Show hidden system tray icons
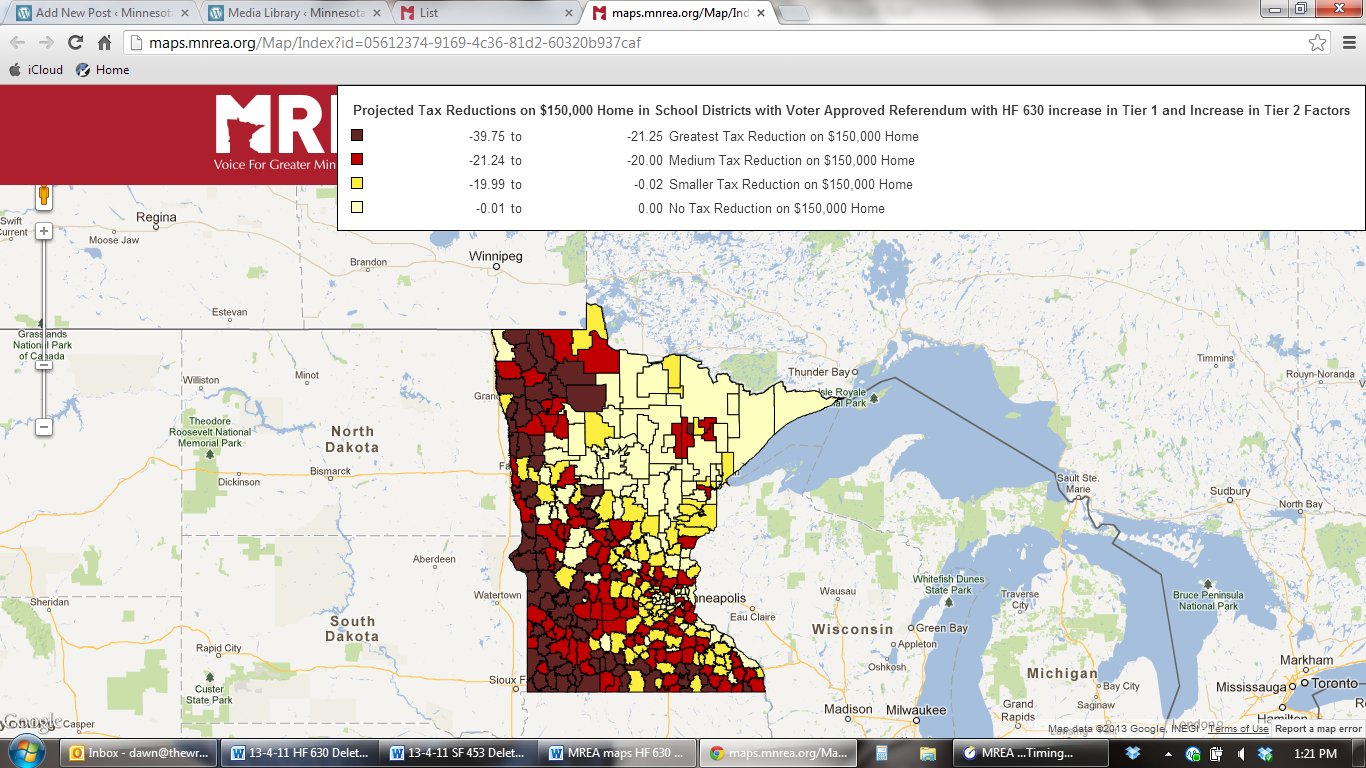This screenshot has width=1366, height=768. pyautogui.click(x=1168, y=753)
